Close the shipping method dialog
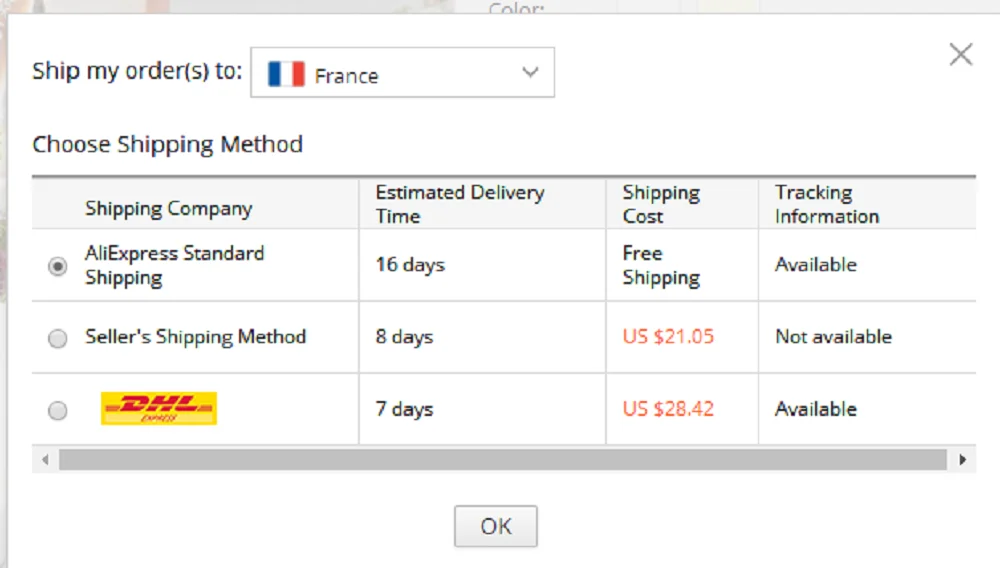Image resolution: width=1000 pixels, height=568 pixels. click(960, 55)
